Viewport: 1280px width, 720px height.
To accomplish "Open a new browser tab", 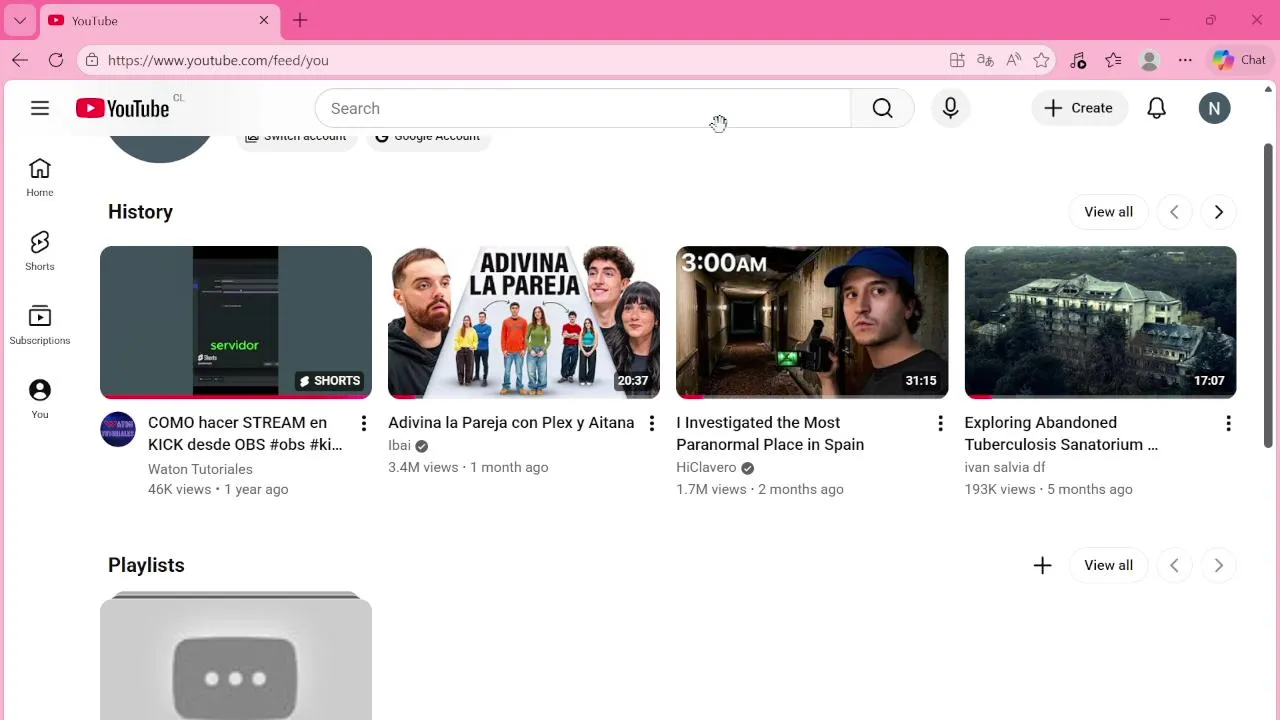I will 300,20.
